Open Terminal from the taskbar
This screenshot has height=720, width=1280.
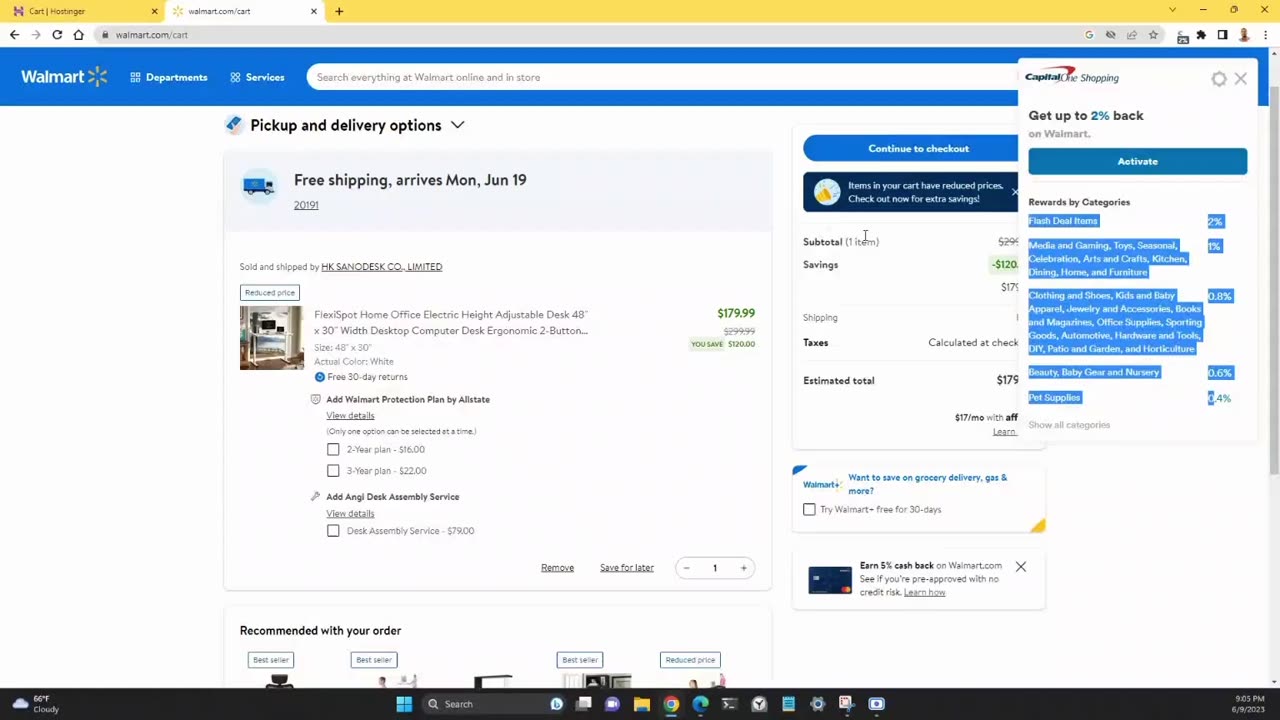(x=729, y=704)
